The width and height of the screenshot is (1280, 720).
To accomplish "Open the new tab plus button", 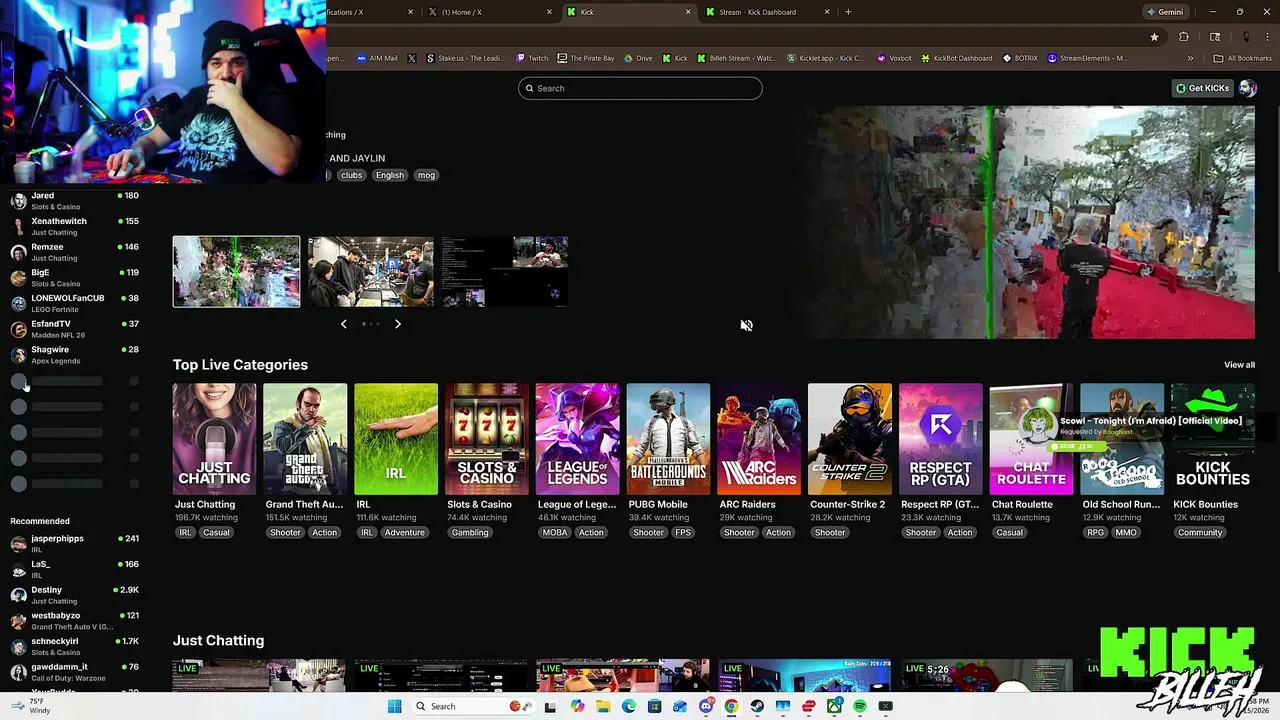I will tap(848, 12).
